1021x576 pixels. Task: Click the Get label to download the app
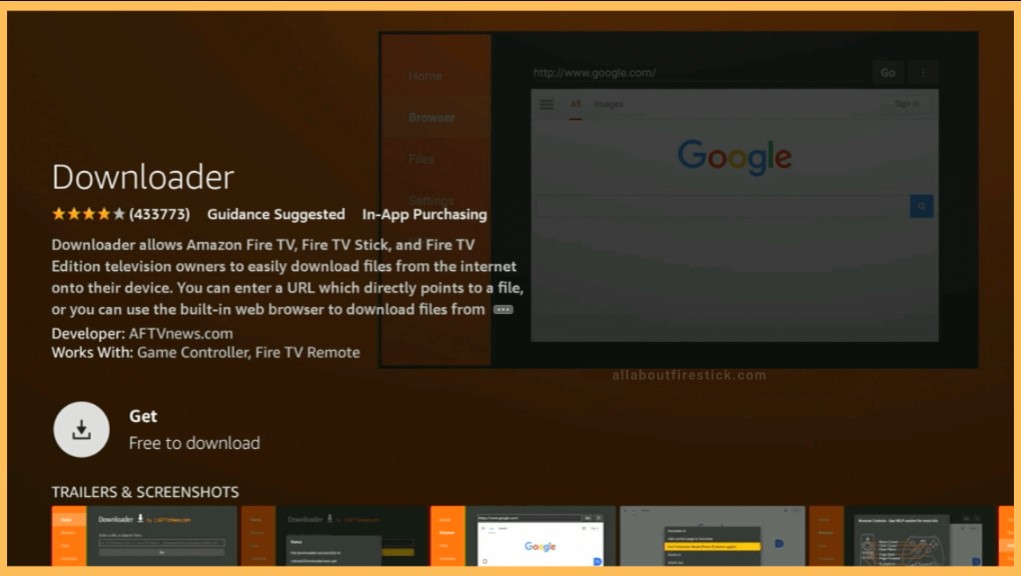143,416
